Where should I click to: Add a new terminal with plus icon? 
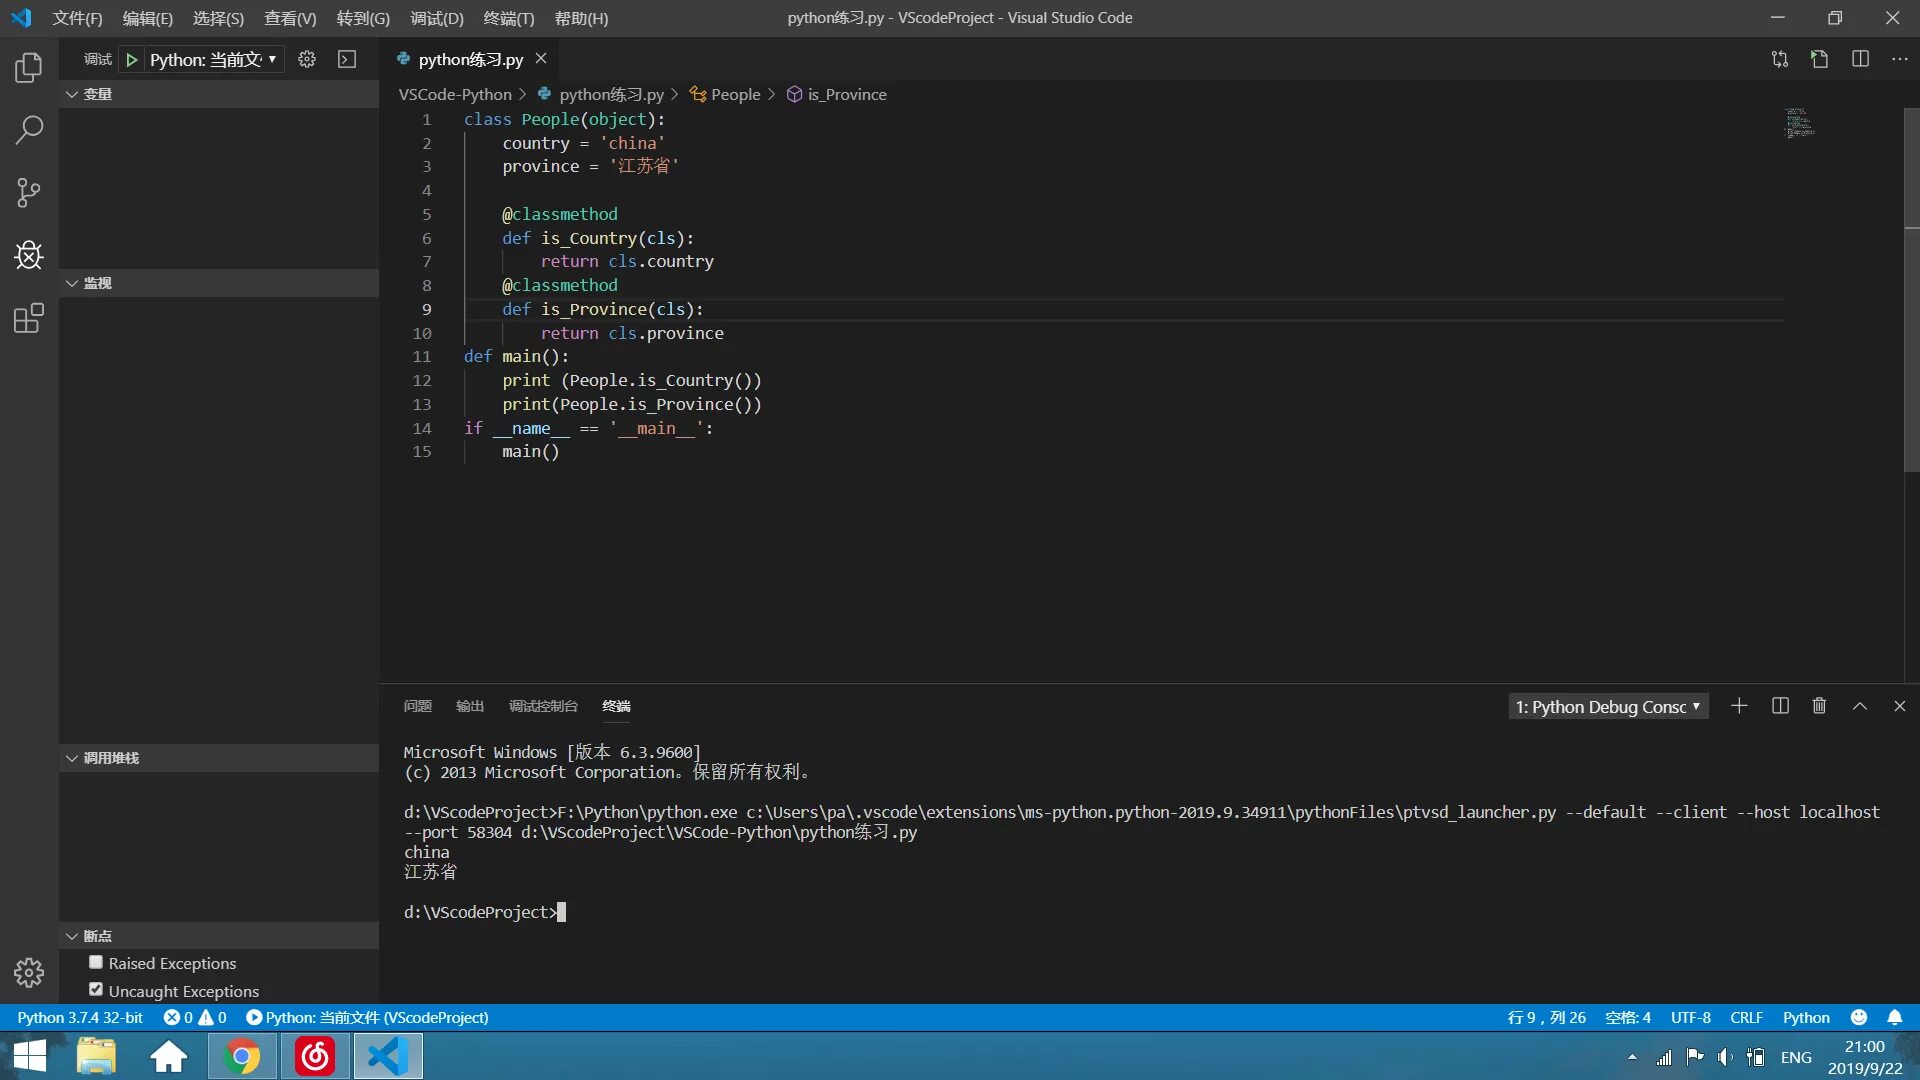tap(1739, 706)
